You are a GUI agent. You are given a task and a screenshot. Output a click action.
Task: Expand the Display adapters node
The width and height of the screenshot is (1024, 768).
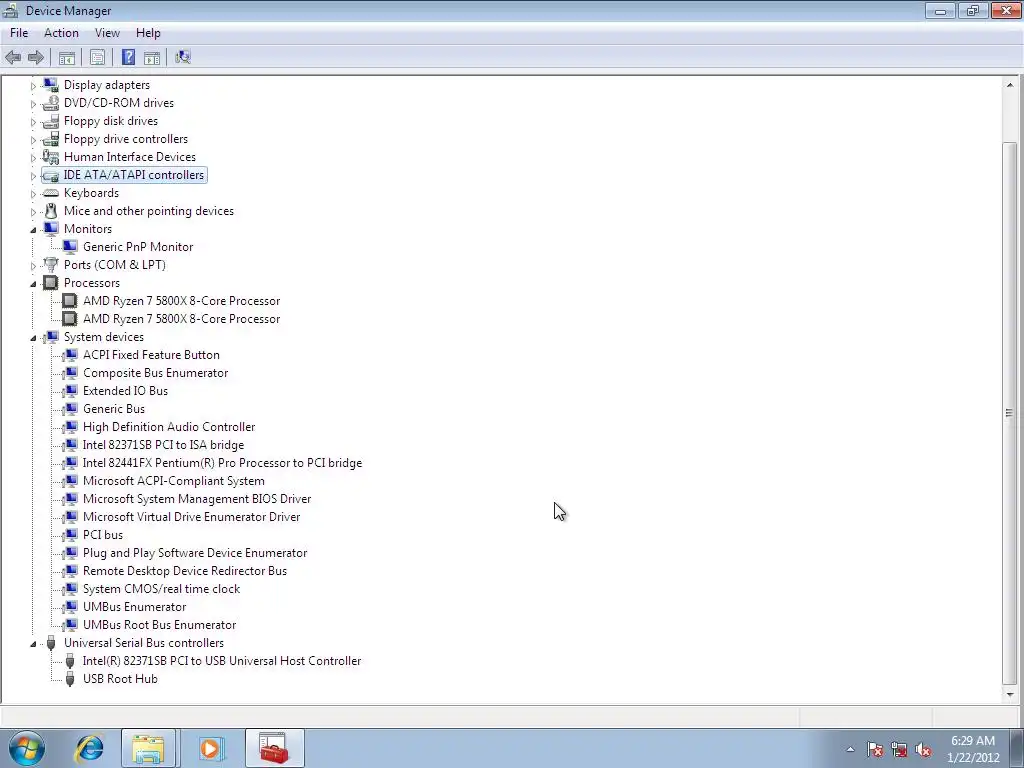pyautogui.click(x=33, y=86)
